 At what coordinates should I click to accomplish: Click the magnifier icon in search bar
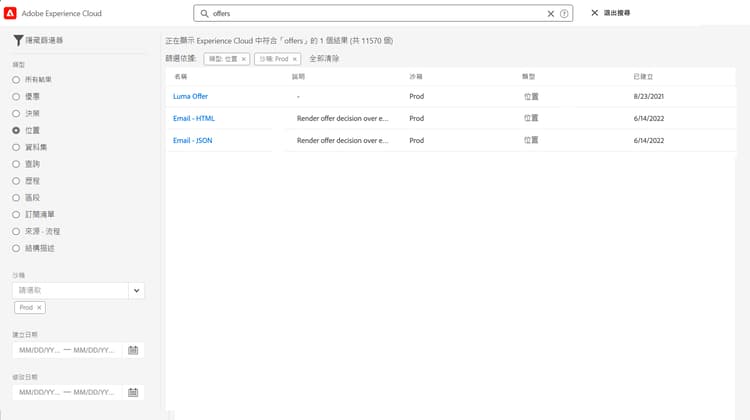click(x=204, y=13)
